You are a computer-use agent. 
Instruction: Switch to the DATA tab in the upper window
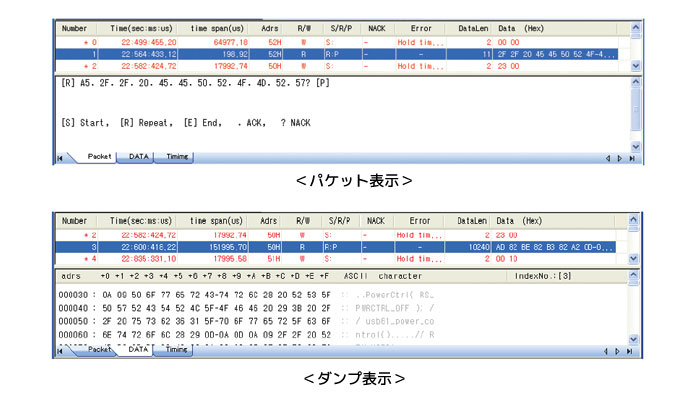point(139,157)
